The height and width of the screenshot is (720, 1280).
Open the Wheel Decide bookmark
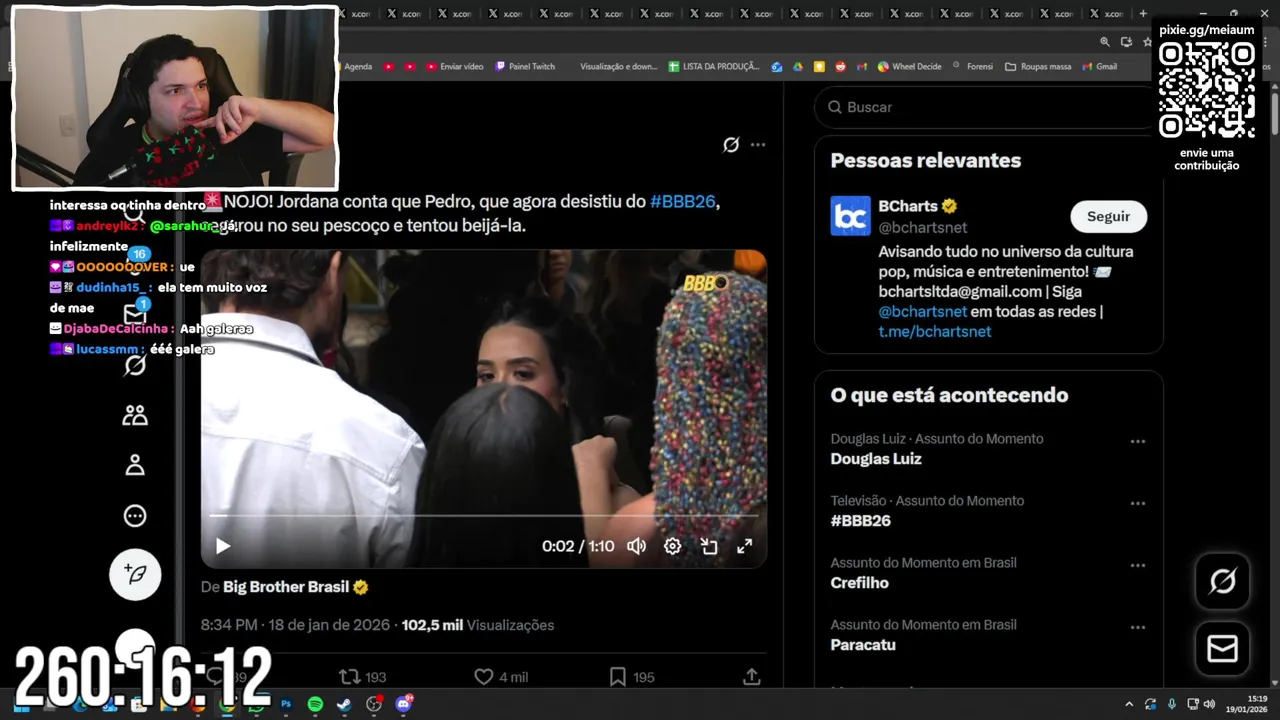point(910,67)
